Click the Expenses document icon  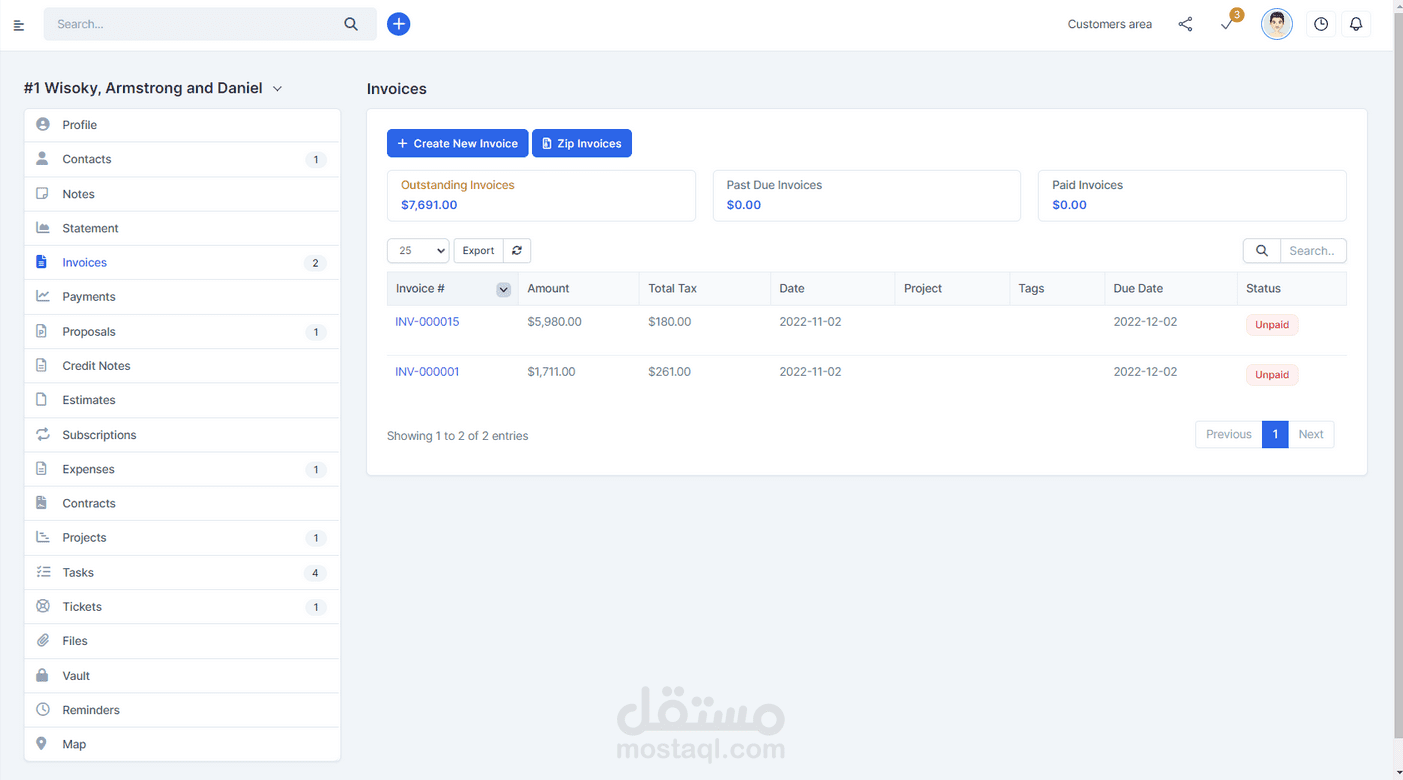[x=42, y=469]
